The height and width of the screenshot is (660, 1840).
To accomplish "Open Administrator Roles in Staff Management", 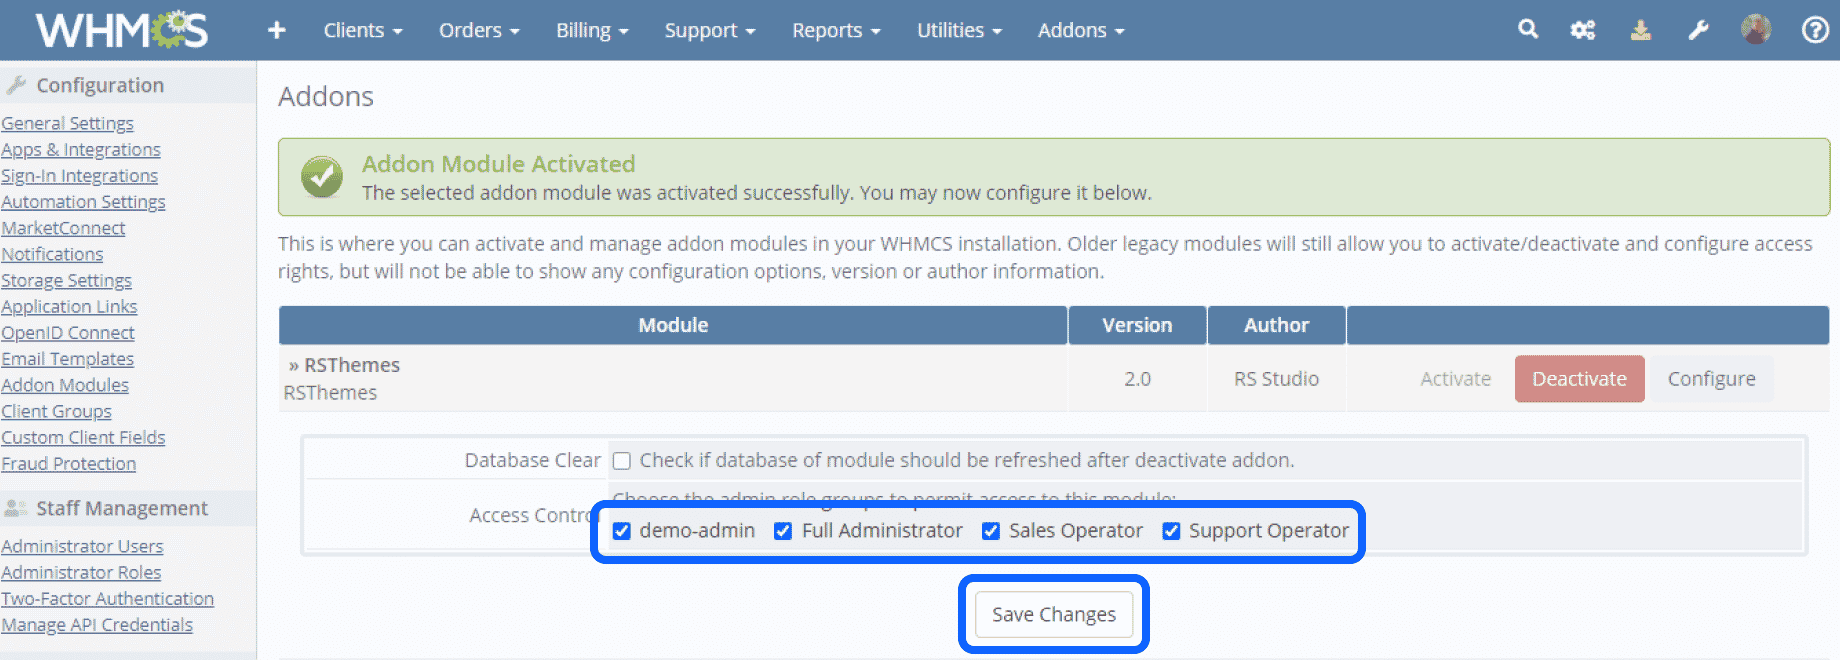I will (81, 572).
